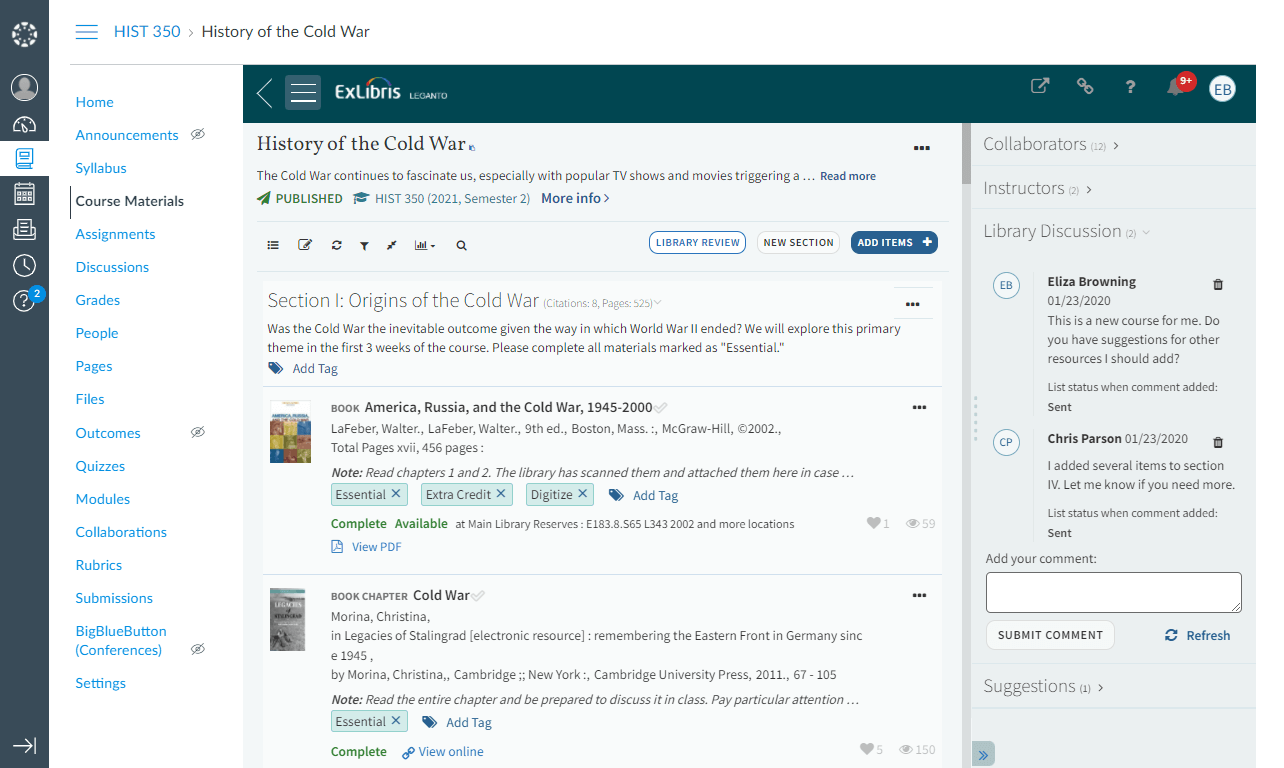Open Canvas Dashboard from global navigation

[x=24, y=125]
